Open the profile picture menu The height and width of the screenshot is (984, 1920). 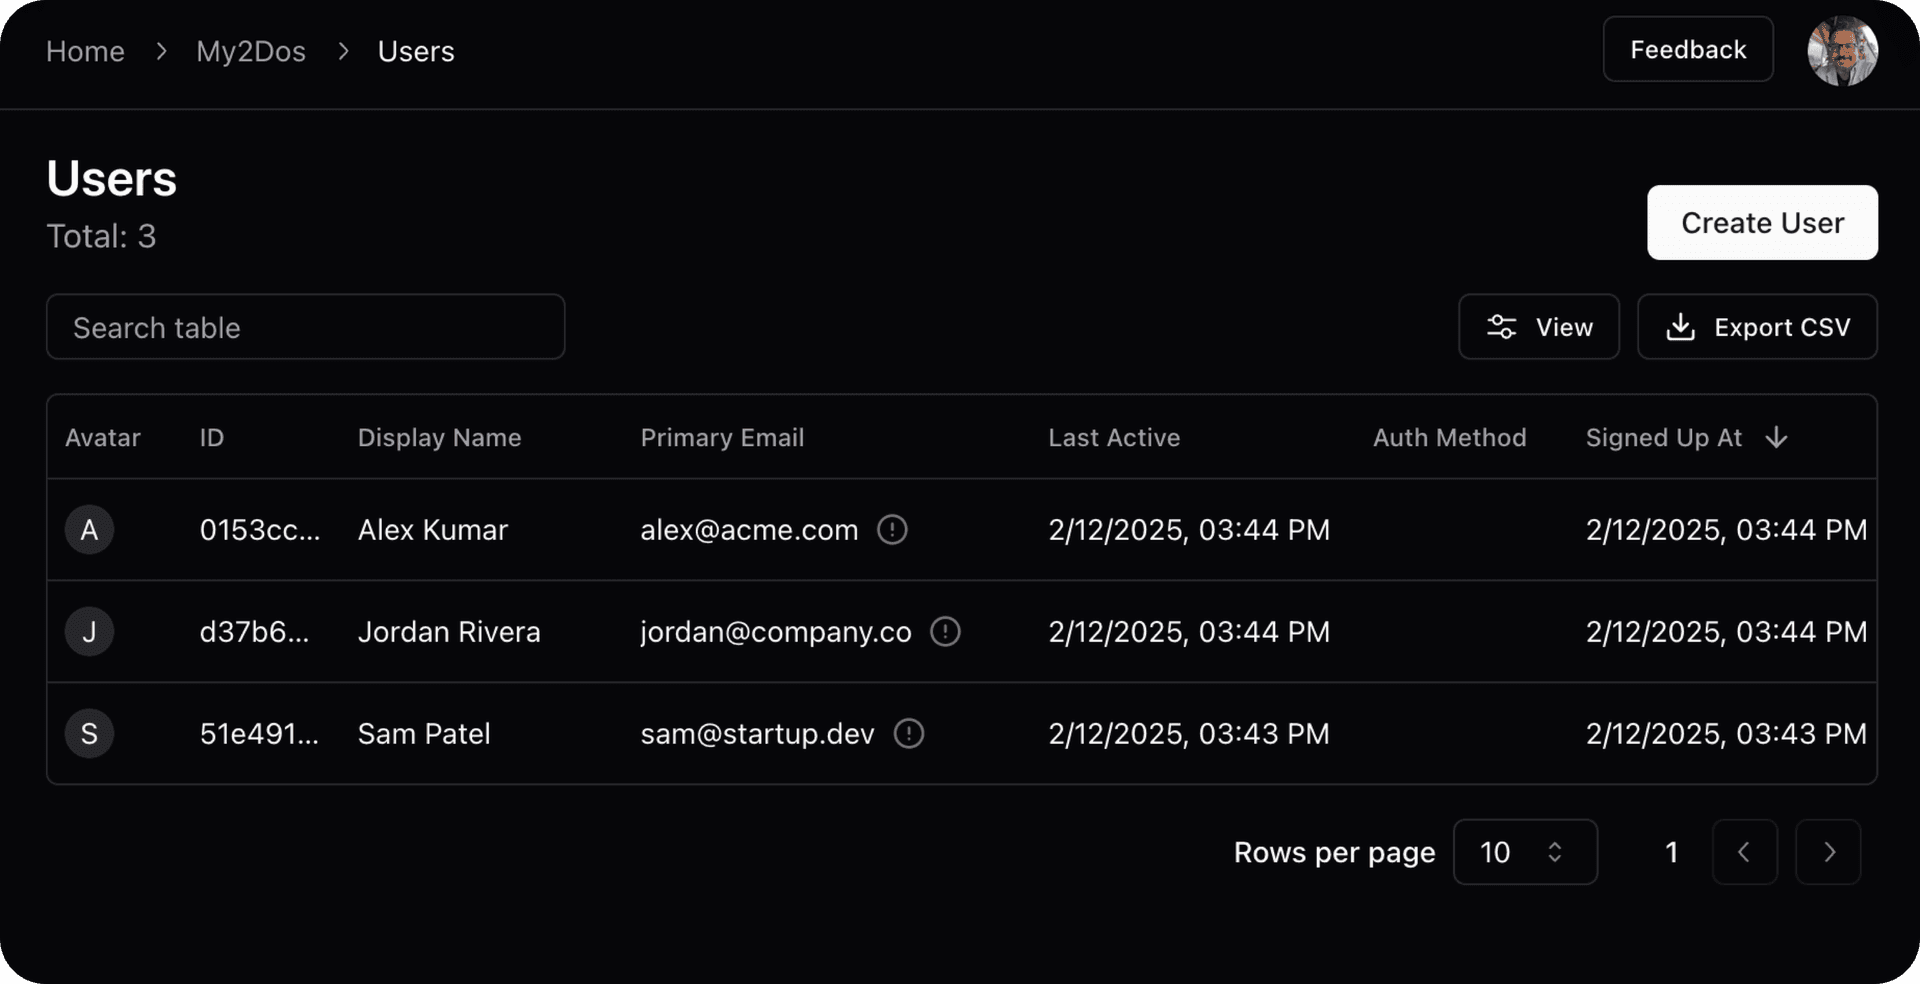[x=1841, y=50]
